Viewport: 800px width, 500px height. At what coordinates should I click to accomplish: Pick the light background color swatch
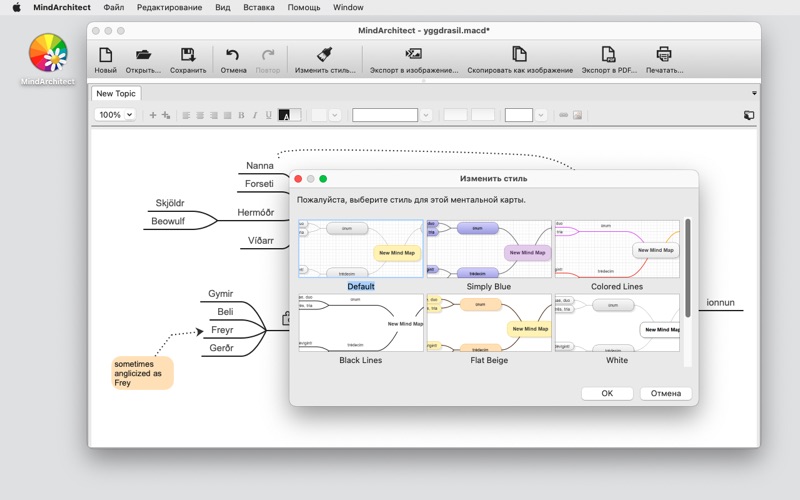click(x=295, y=115)
